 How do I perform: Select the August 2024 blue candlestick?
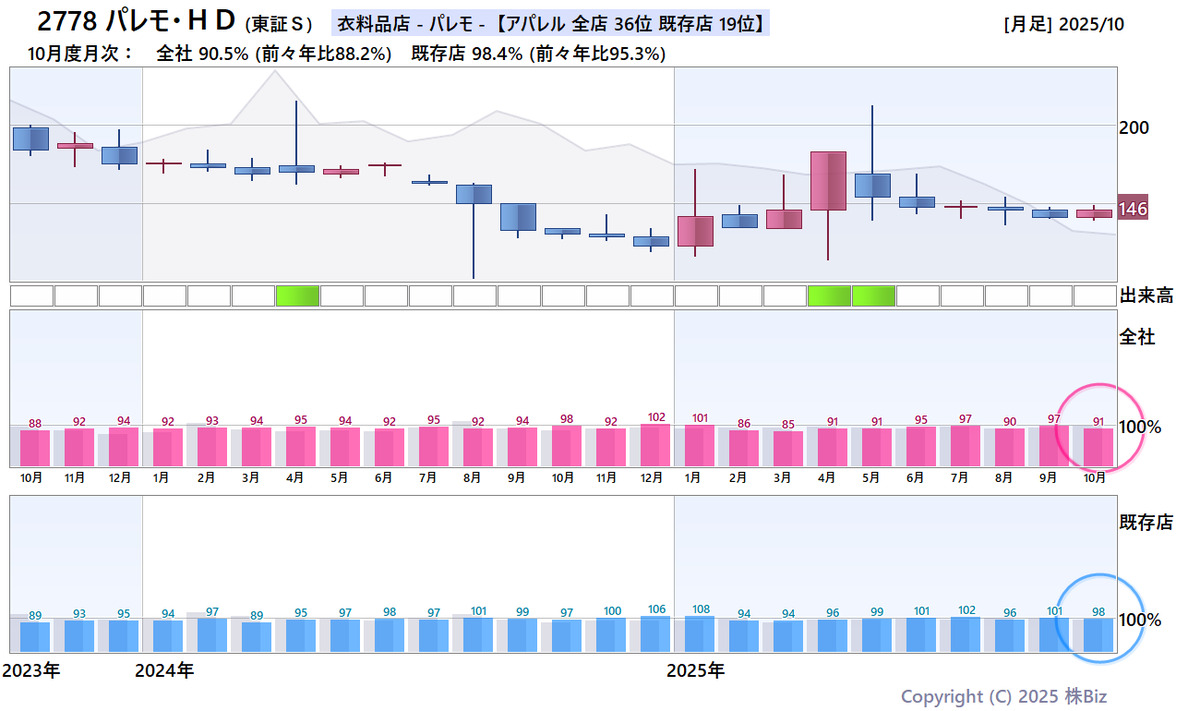[x=473, y=194]
